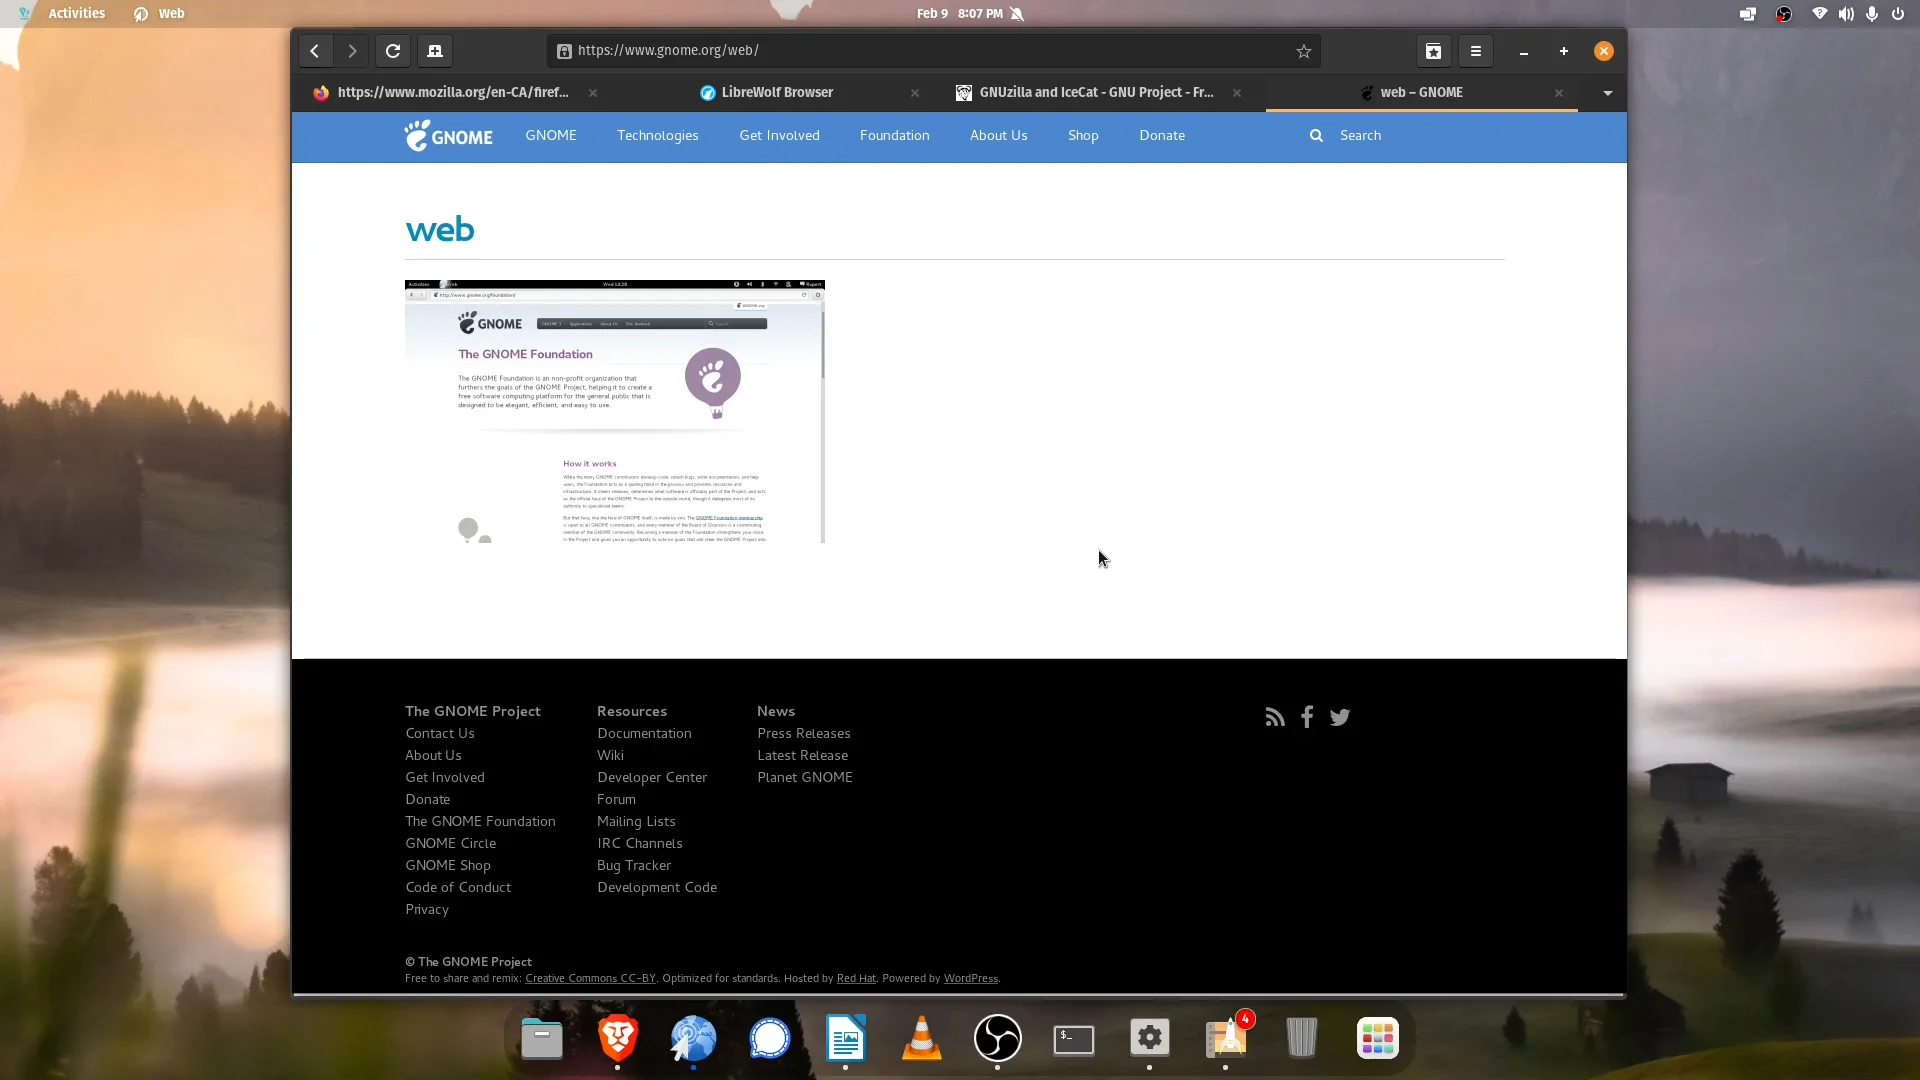This screenshot has width=1920, height=1080.
Task: Open the Contact Us footer link
Action: click(x=440, y=734)
